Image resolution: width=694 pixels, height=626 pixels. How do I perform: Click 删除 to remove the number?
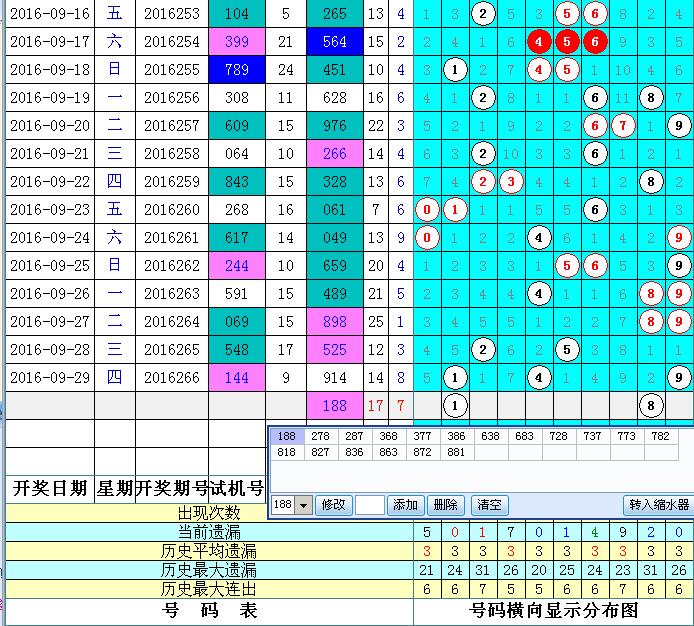pos(445,505)
